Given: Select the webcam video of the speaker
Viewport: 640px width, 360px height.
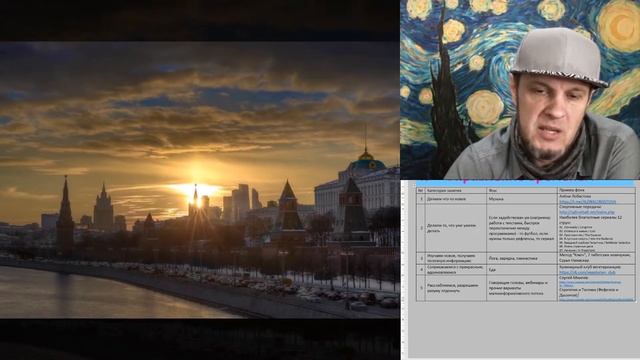Looking at the screenshot, I should [520, 89].
